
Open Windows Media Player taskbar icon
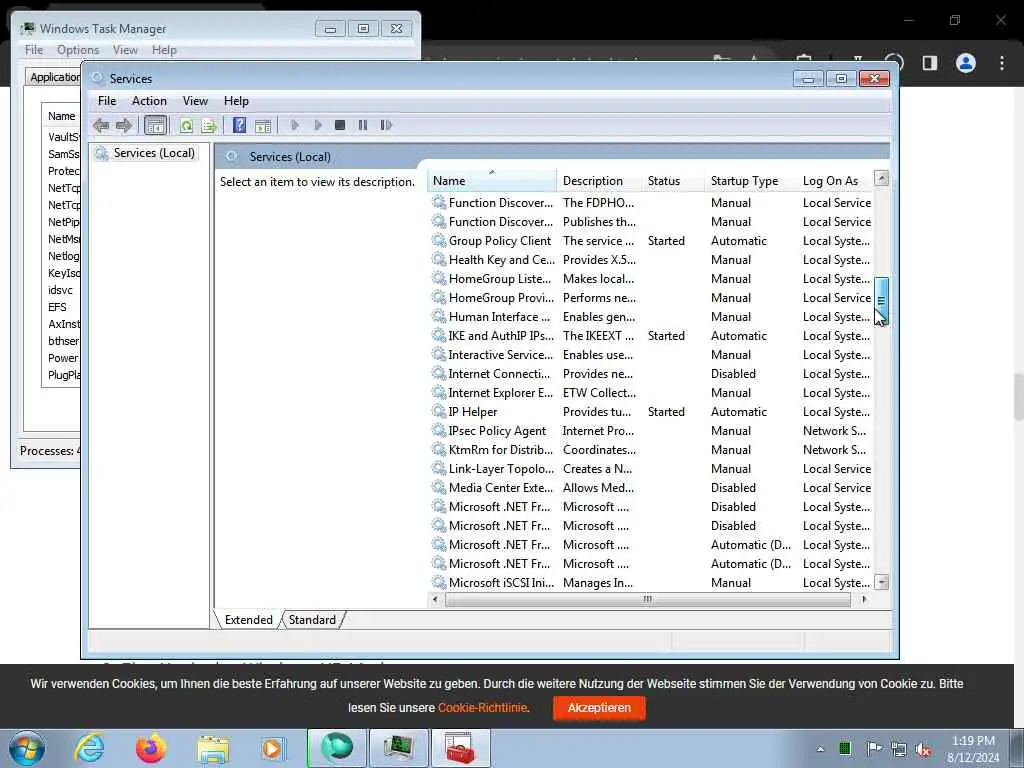(272, 748)
